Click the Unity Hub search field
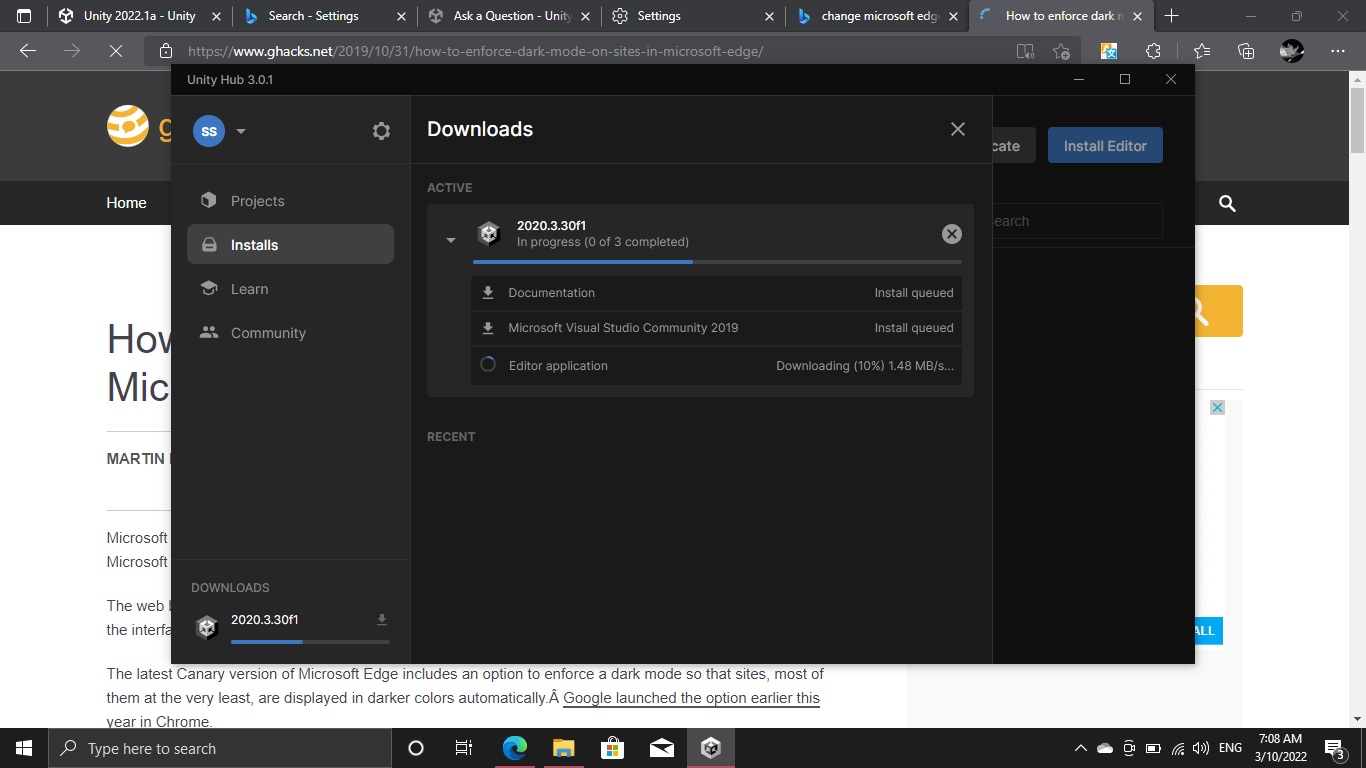The image size is (1366, 768). pyautogui.click(x=1077, y=221)
